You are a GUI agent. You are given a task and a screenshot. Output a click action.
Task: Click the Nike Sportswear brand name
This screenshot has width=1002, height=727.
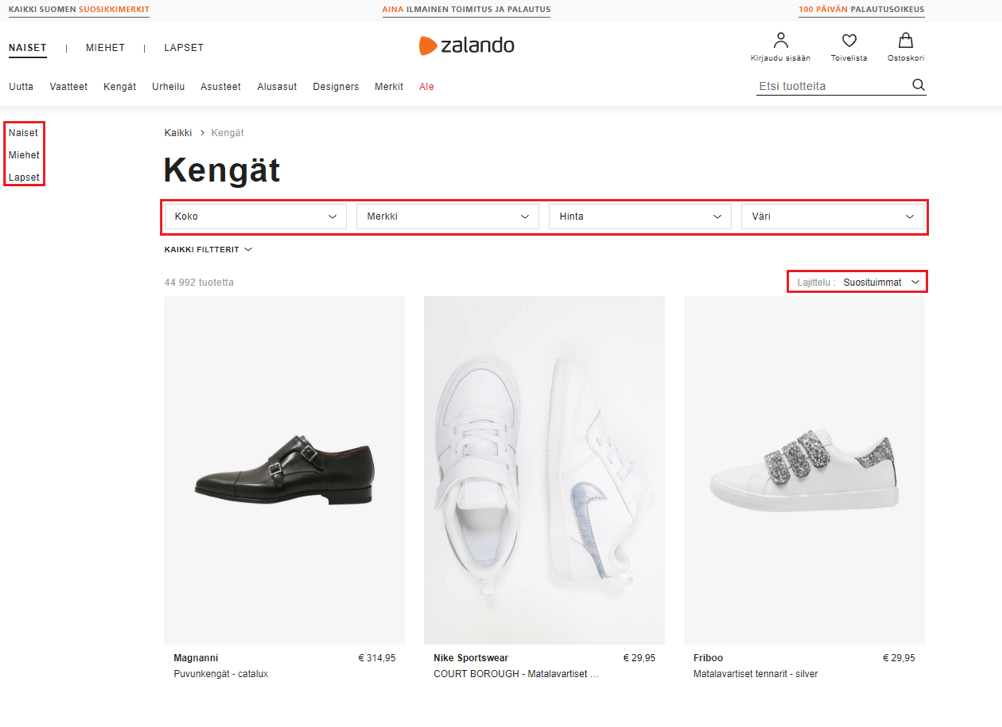click(x=470, y=658)
